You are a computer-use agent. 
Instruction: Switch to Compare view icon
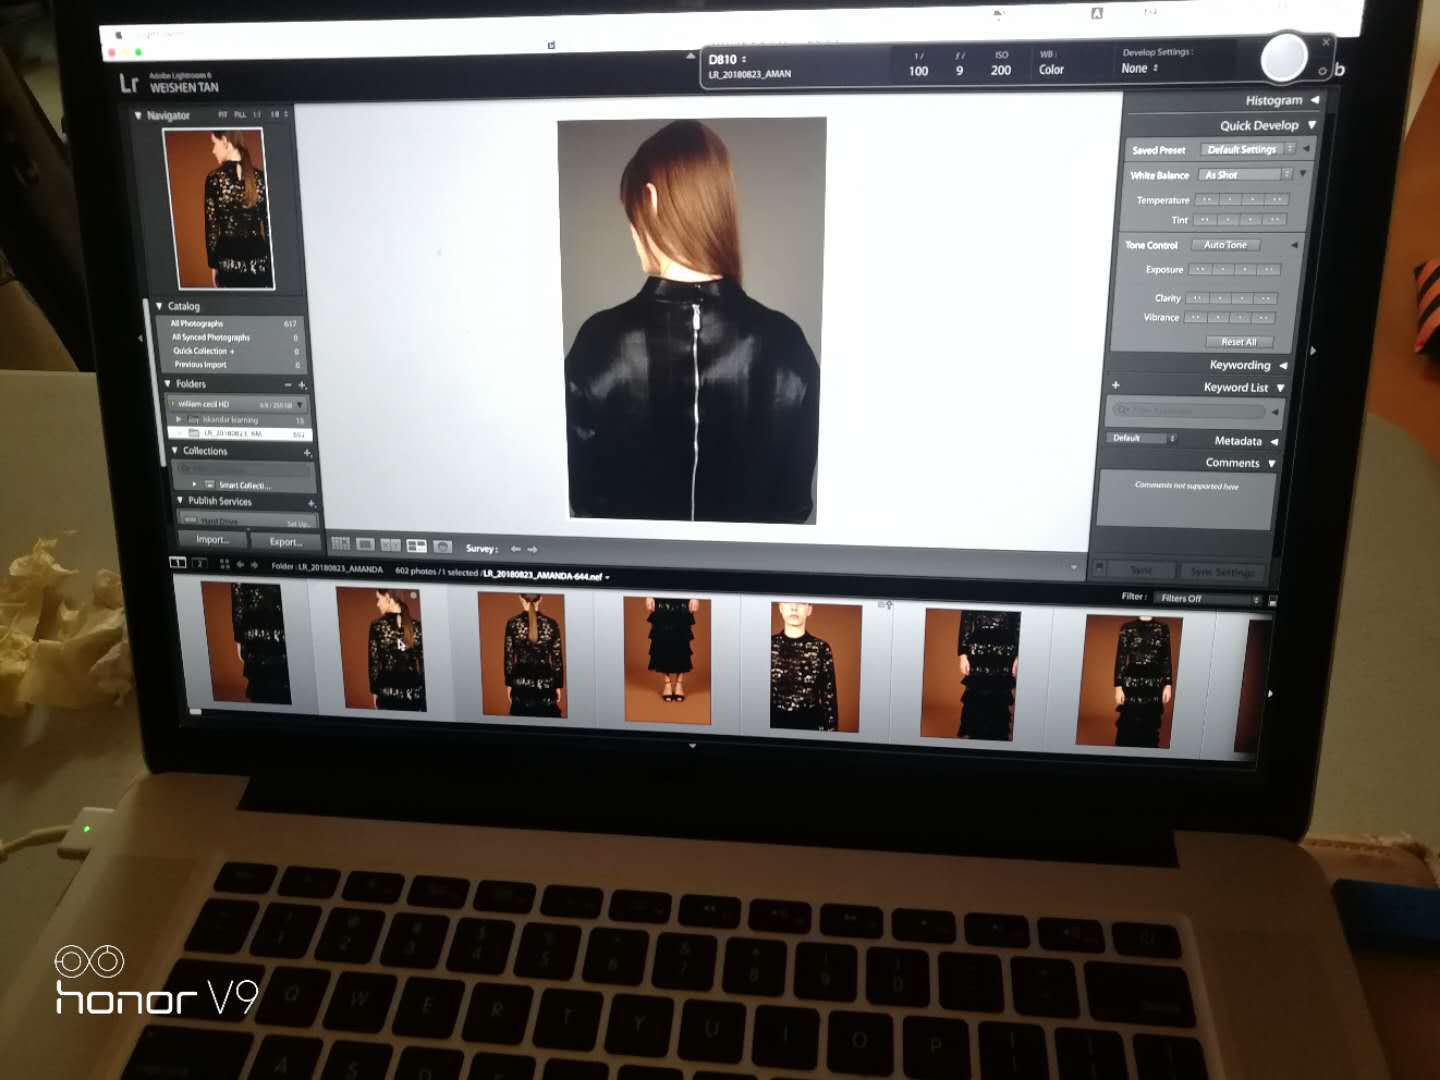pyautogui.click(x=391, y=545)
